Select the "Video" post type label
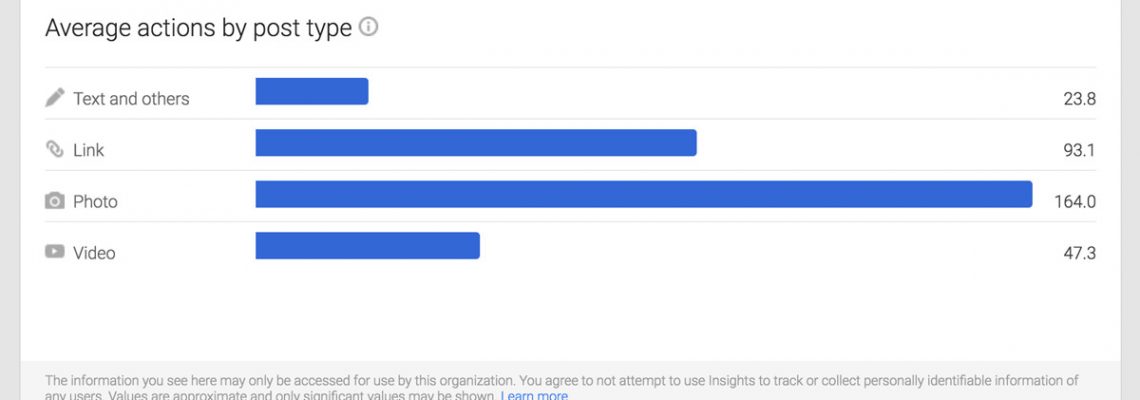1140x400 pixels. point(94,253)
